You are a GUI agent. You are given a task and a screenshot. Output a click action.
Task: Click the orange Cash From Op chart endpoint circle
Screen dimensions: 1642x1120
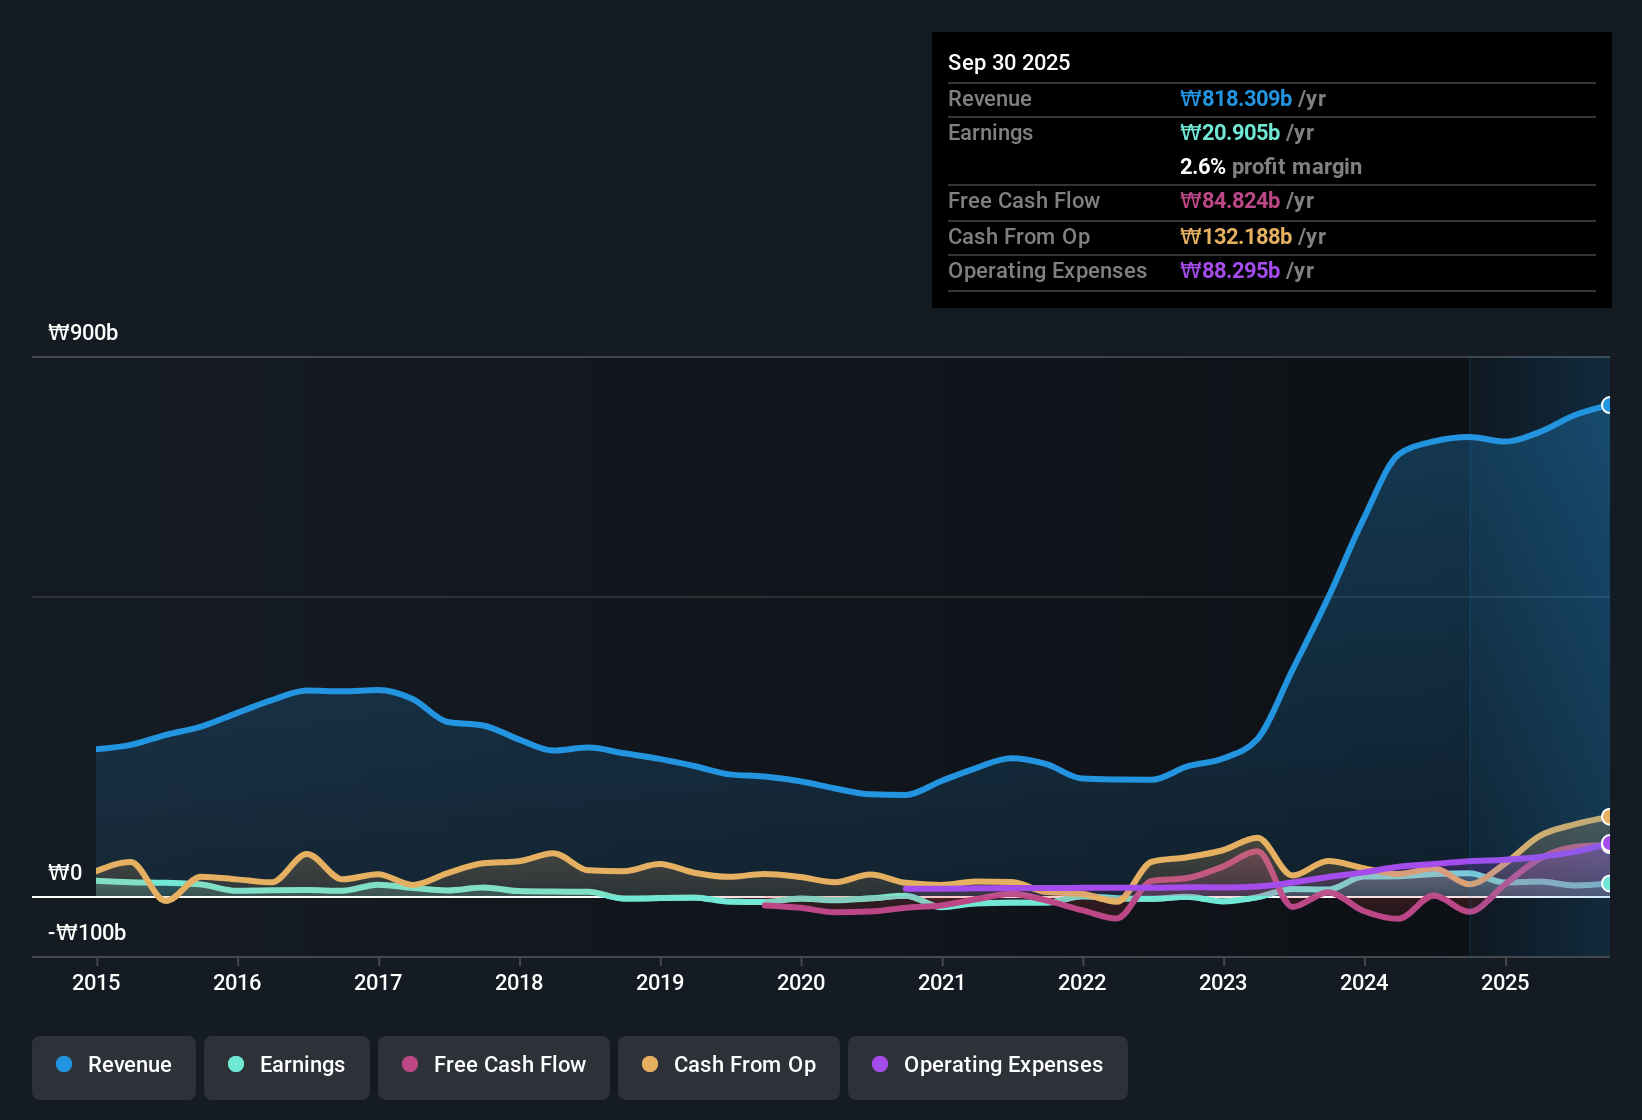click(1608, 816)
